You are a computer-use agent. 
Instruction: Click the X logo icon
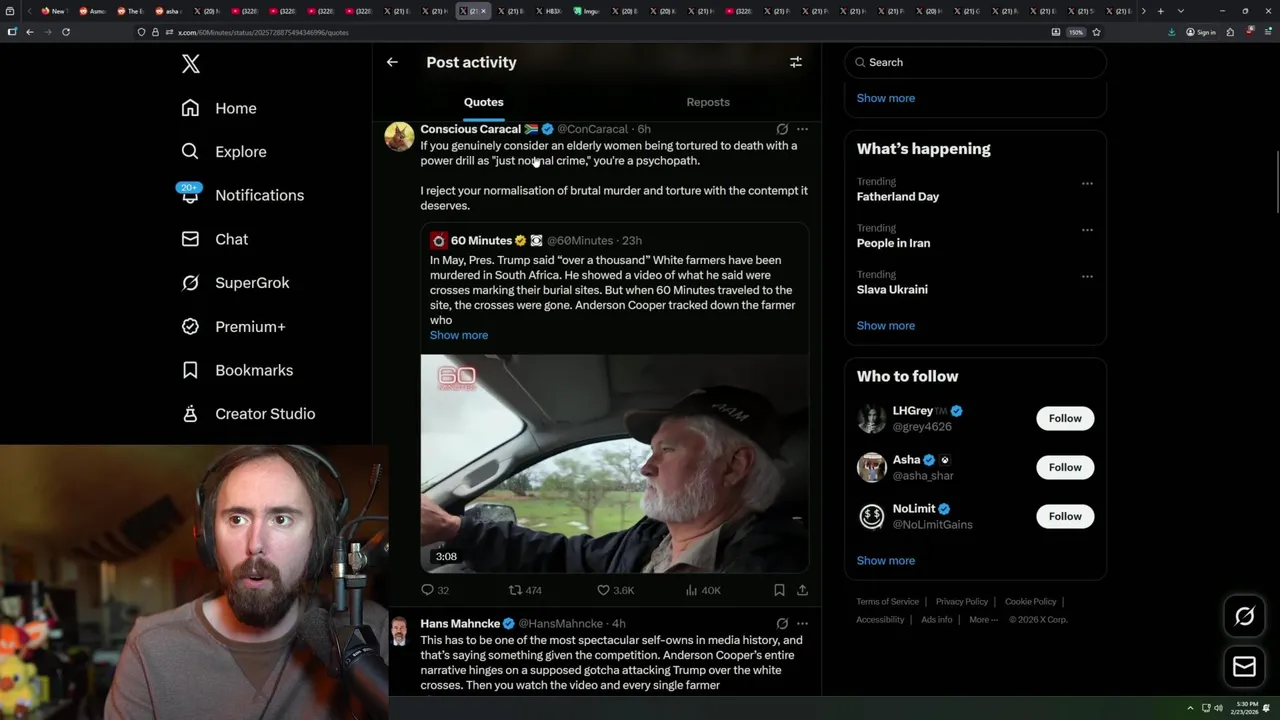pos(191,64)
